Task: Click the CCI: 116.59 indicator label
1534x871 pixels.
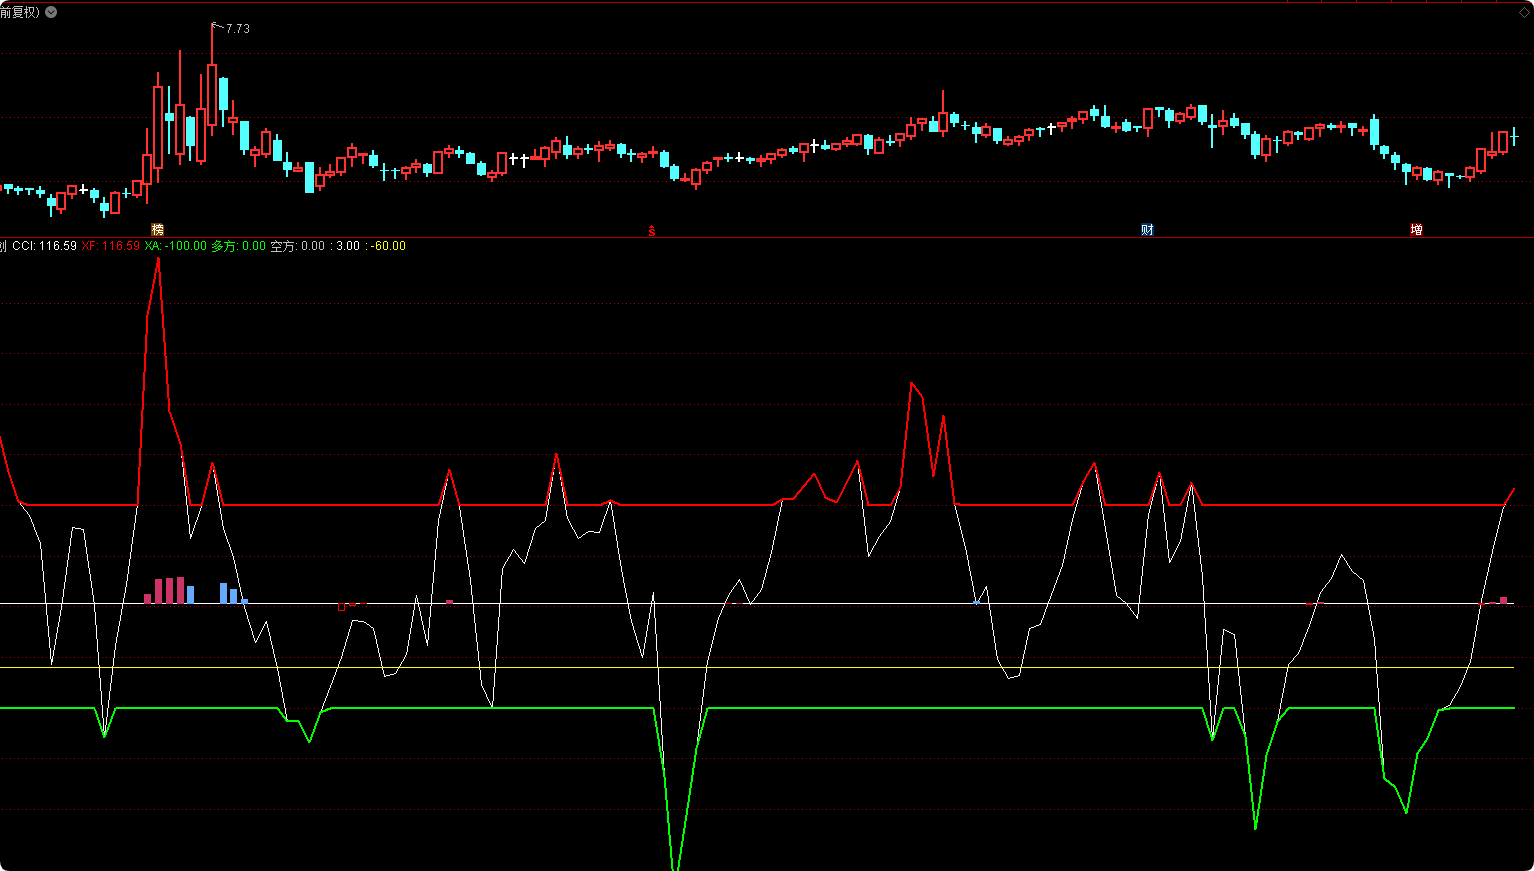Action: [x=44, y=246]
